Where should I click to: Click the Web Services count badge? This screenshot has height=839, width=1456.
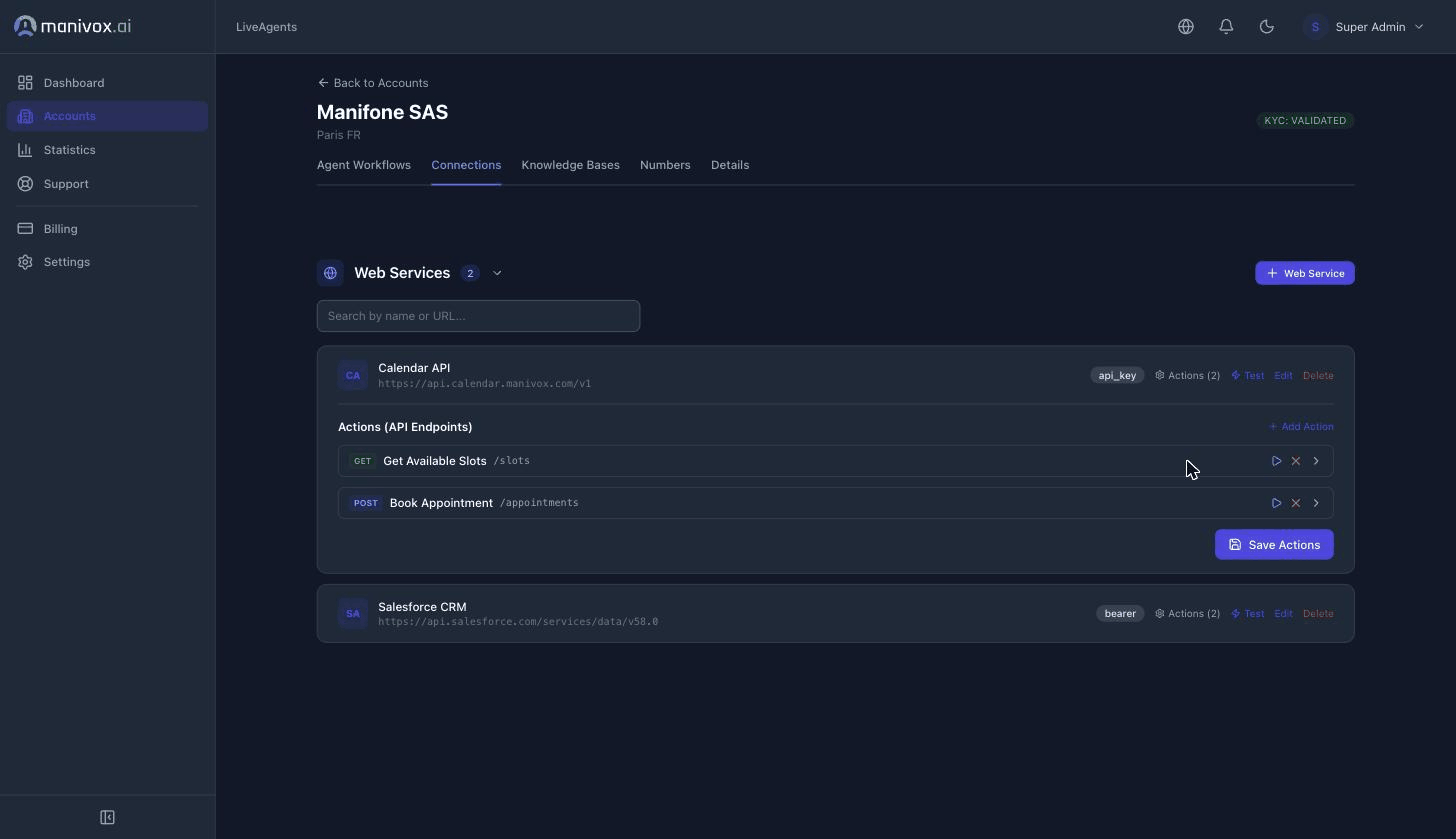[470, 273]
